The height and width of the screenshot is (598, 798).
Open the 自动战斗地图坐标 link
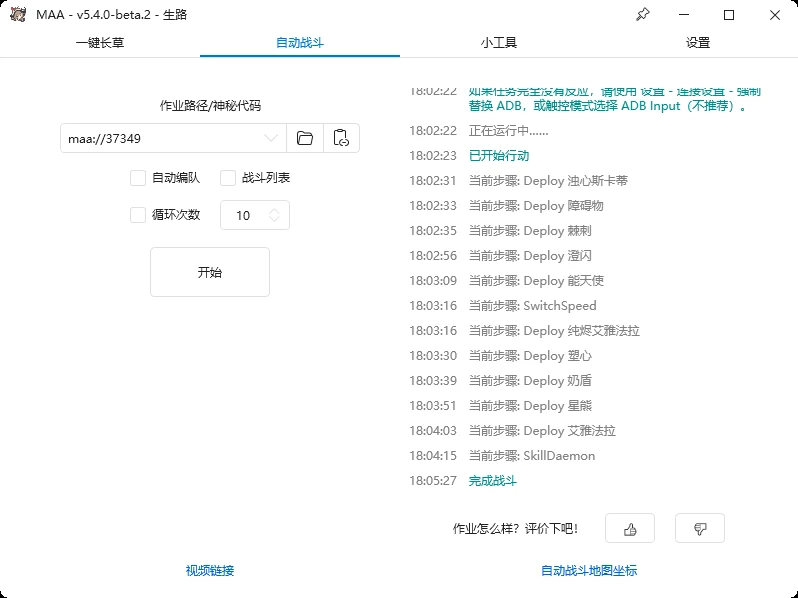point(589,571)
